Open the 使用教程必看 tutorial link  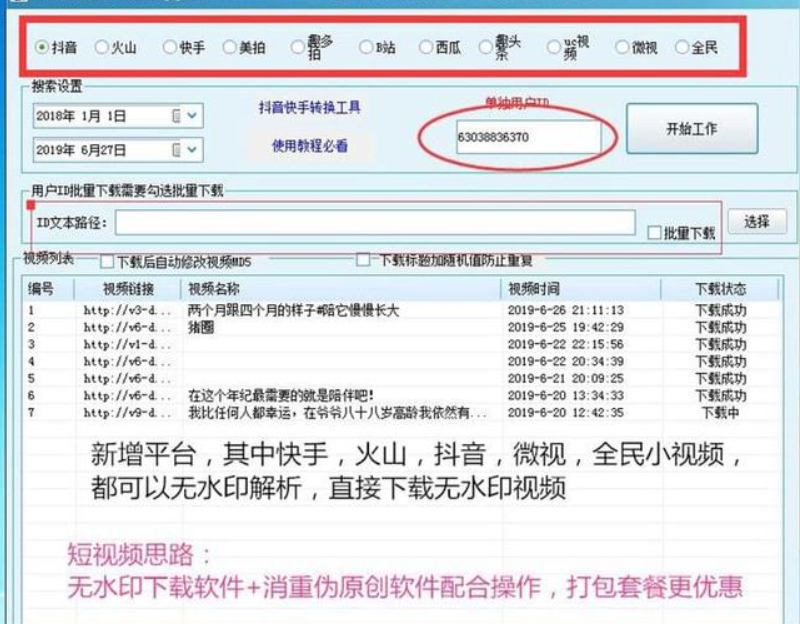point(310,146)
